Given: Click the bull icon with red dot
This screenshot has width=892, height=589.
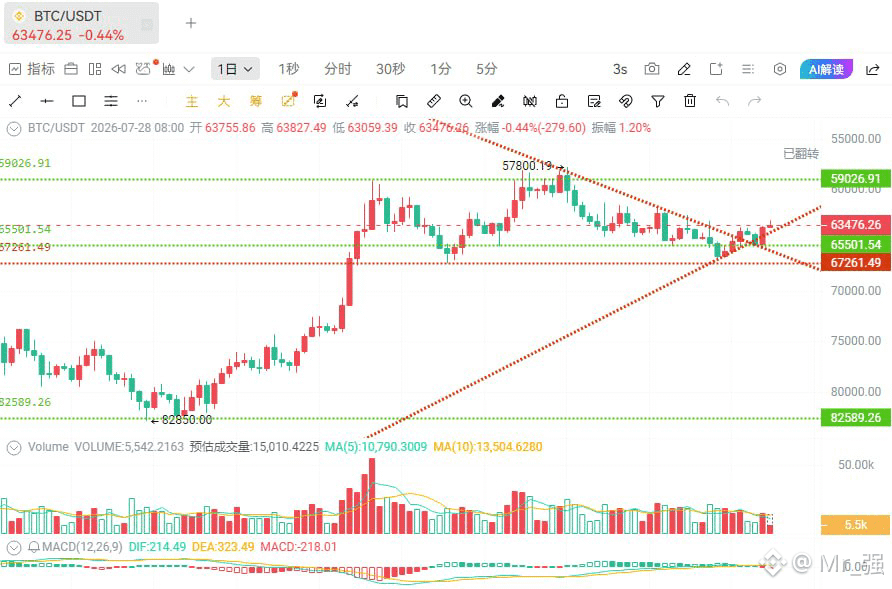Looking at the screenshot, I should point(144,68).
